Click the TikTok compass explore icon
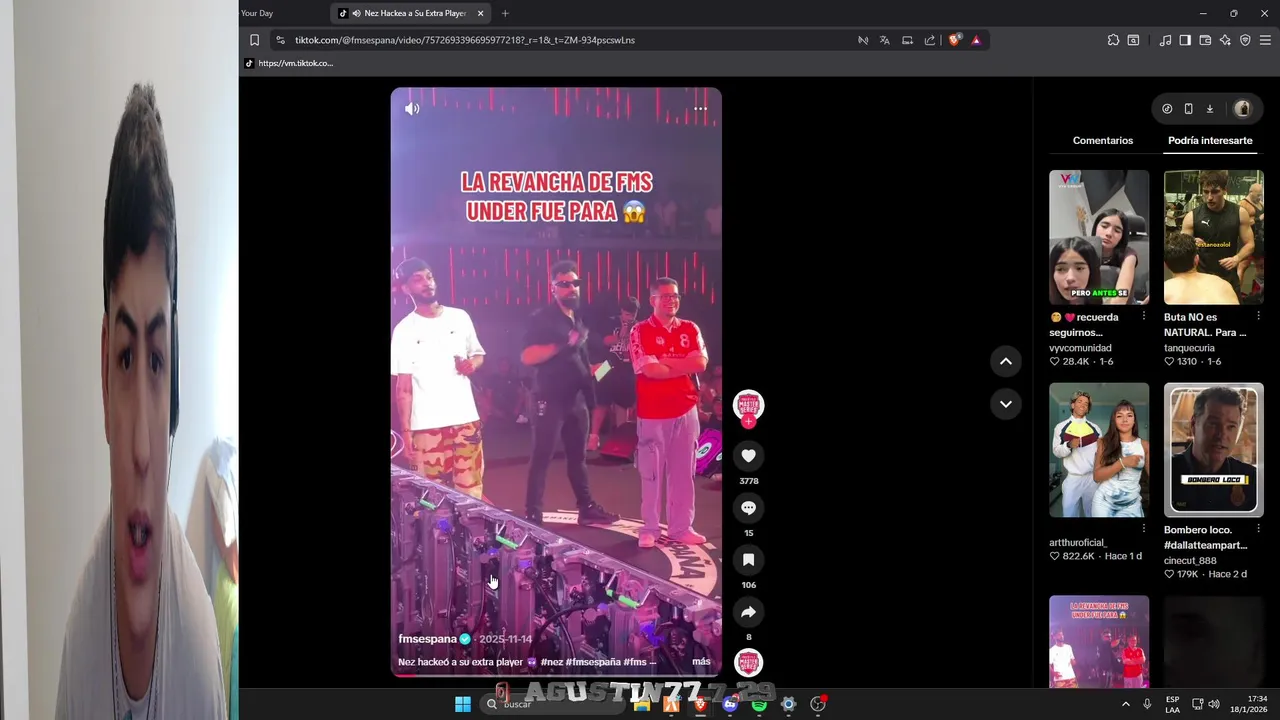This screenshot has height=720, width=1280. tap(1167, 109)
